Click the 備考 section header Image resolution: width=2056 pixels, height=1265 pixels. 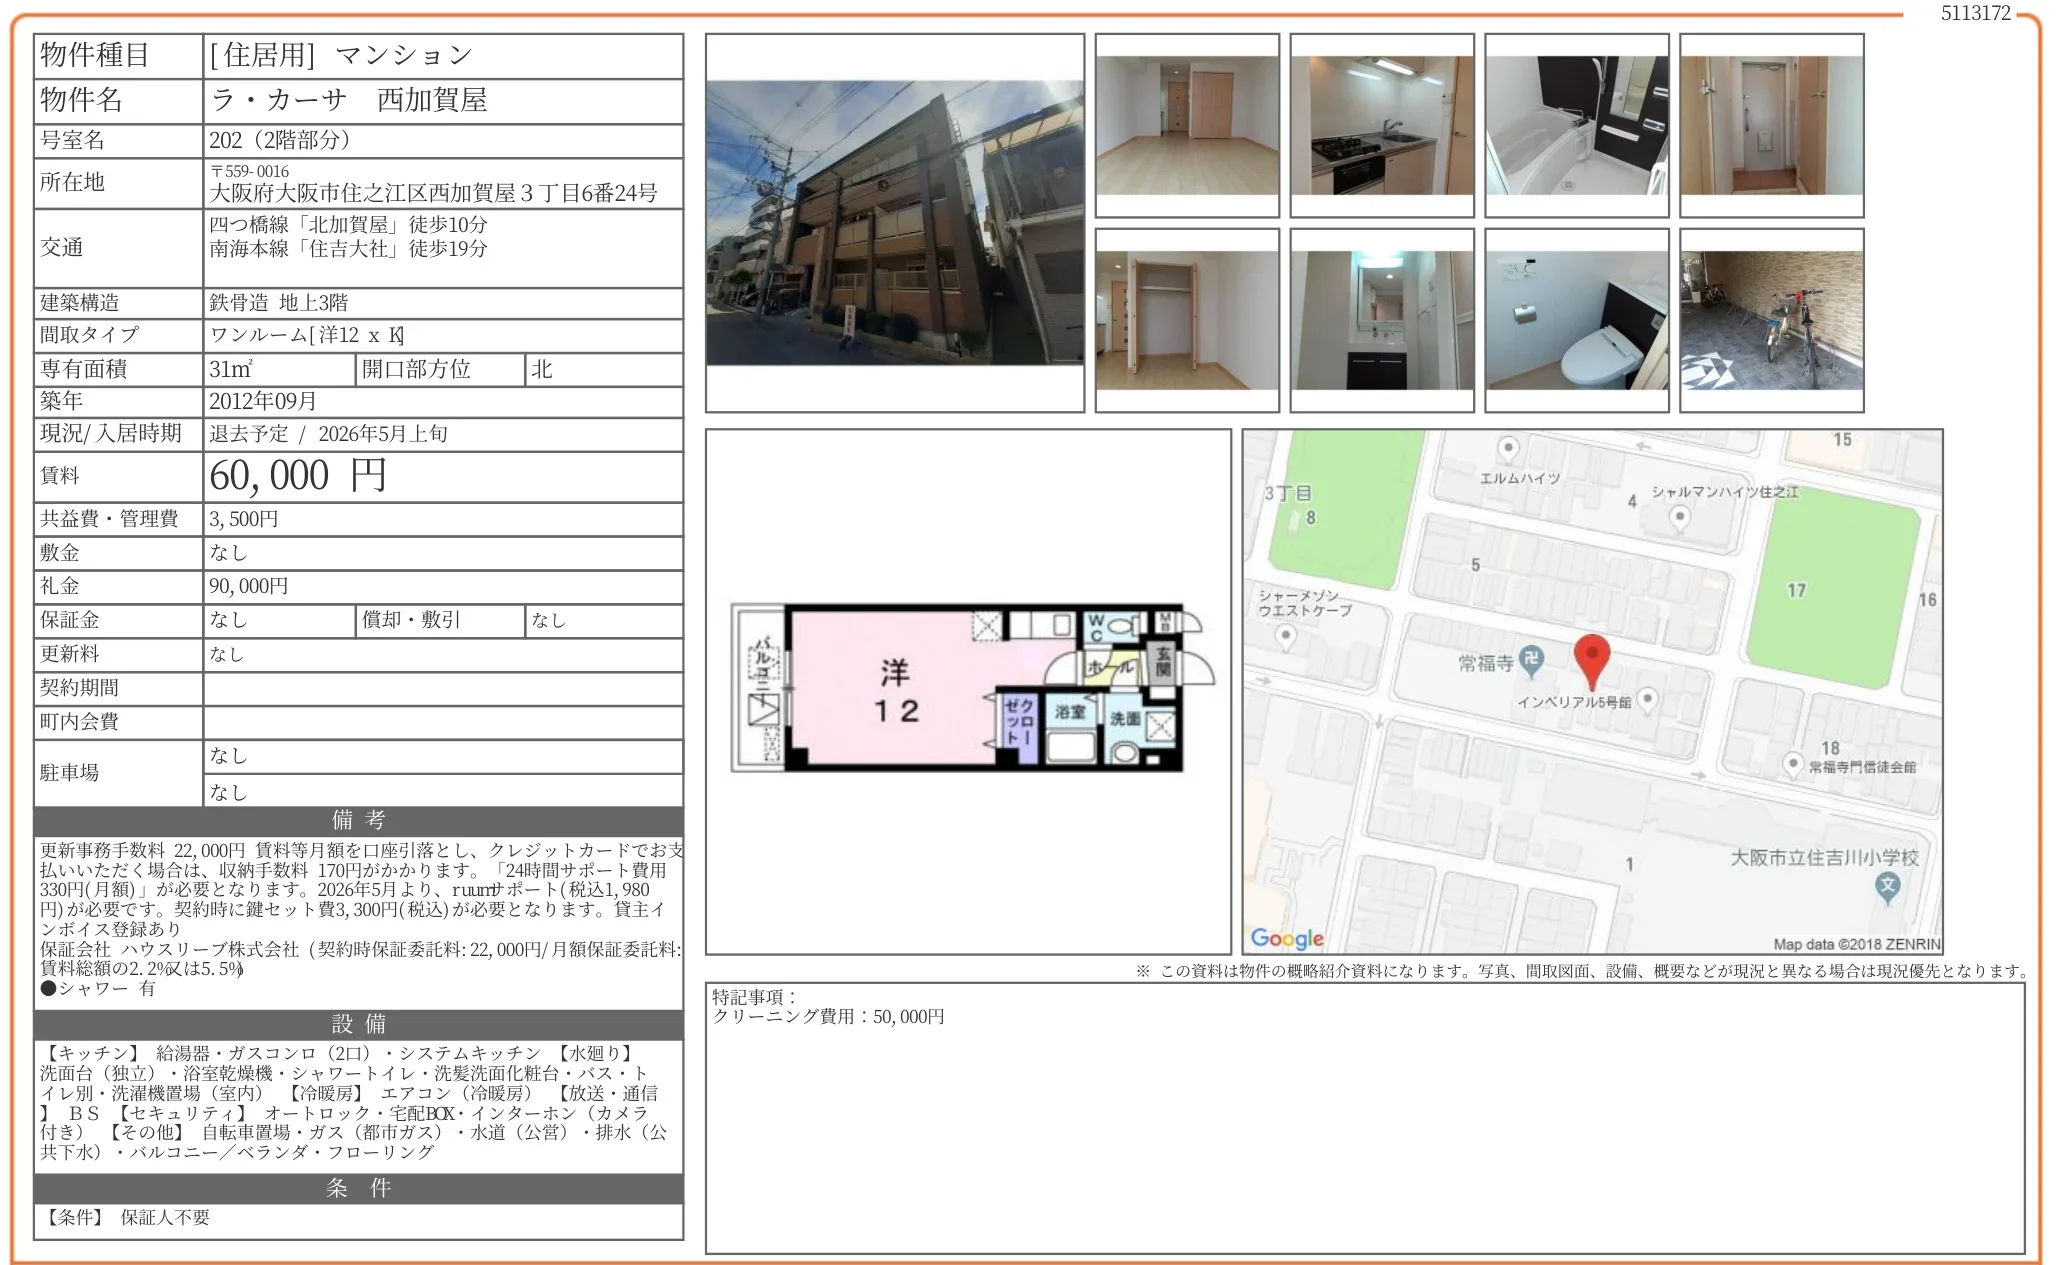click(358, 821)
